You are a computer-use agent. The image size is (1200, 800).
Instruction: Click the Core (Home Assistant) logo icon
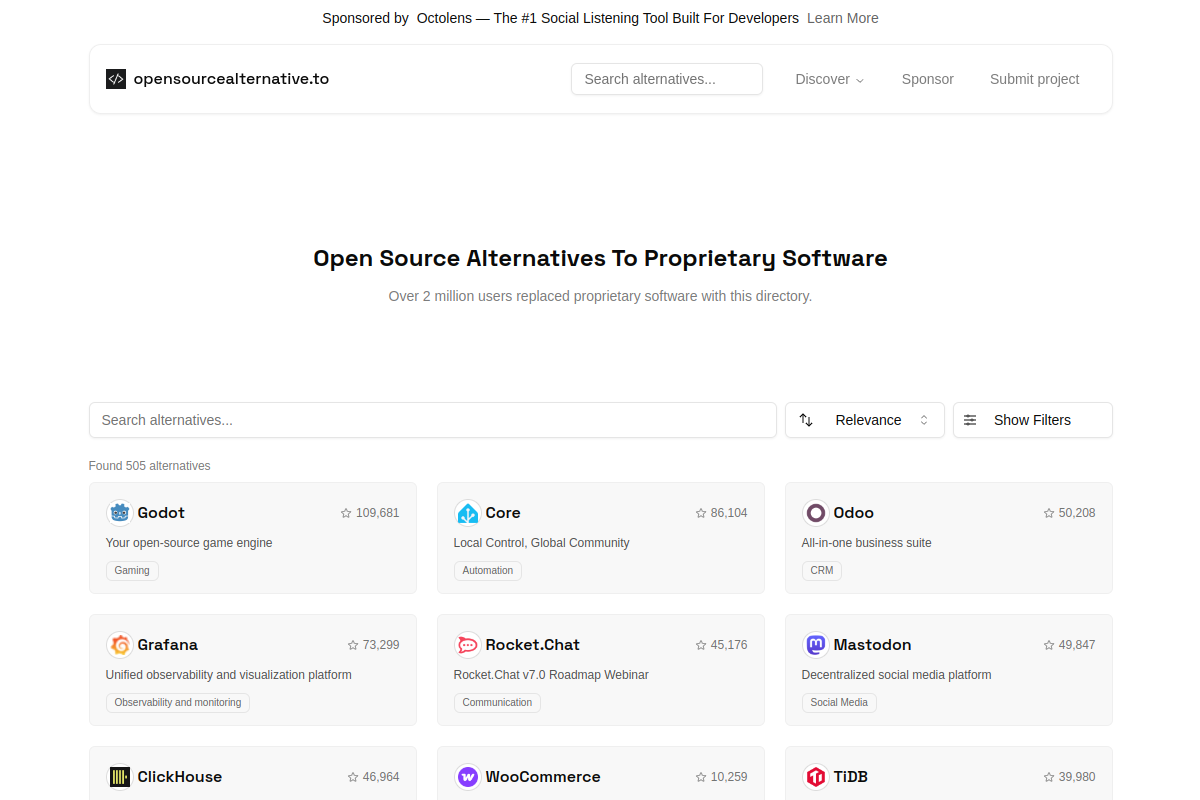coord(467,513)
